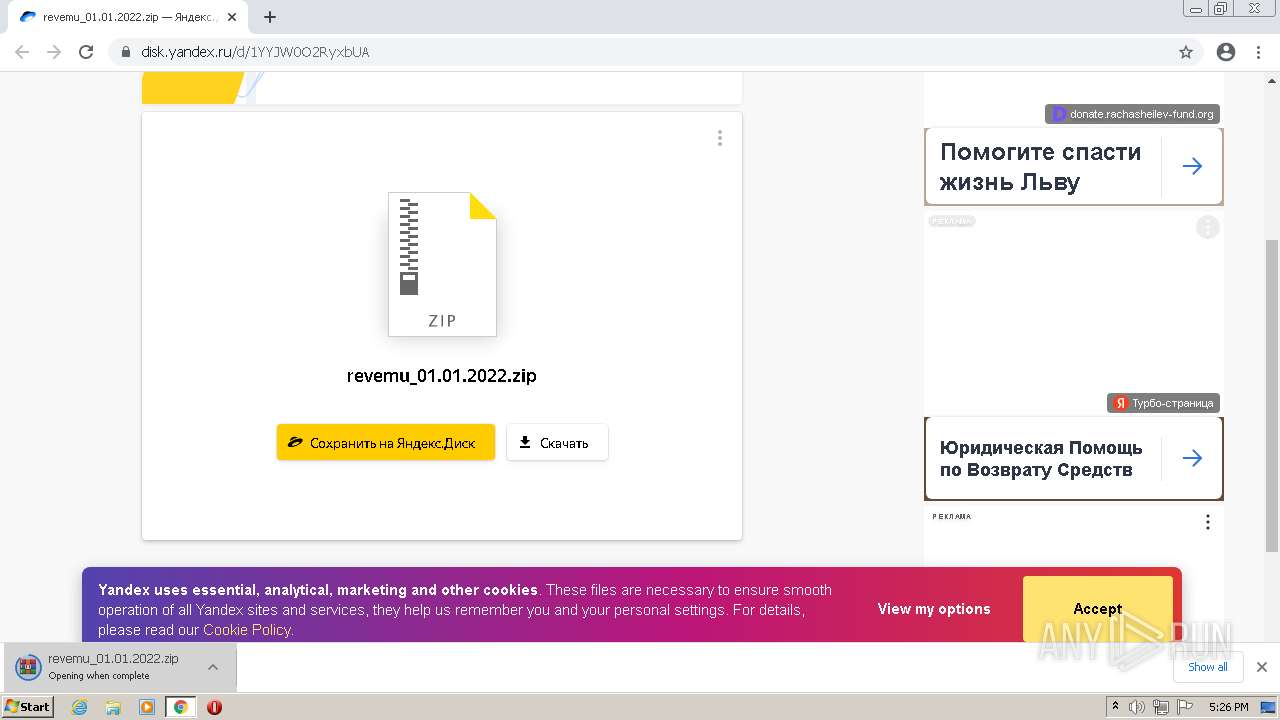Open the media player taskbar icon

(x=147, y=707)
